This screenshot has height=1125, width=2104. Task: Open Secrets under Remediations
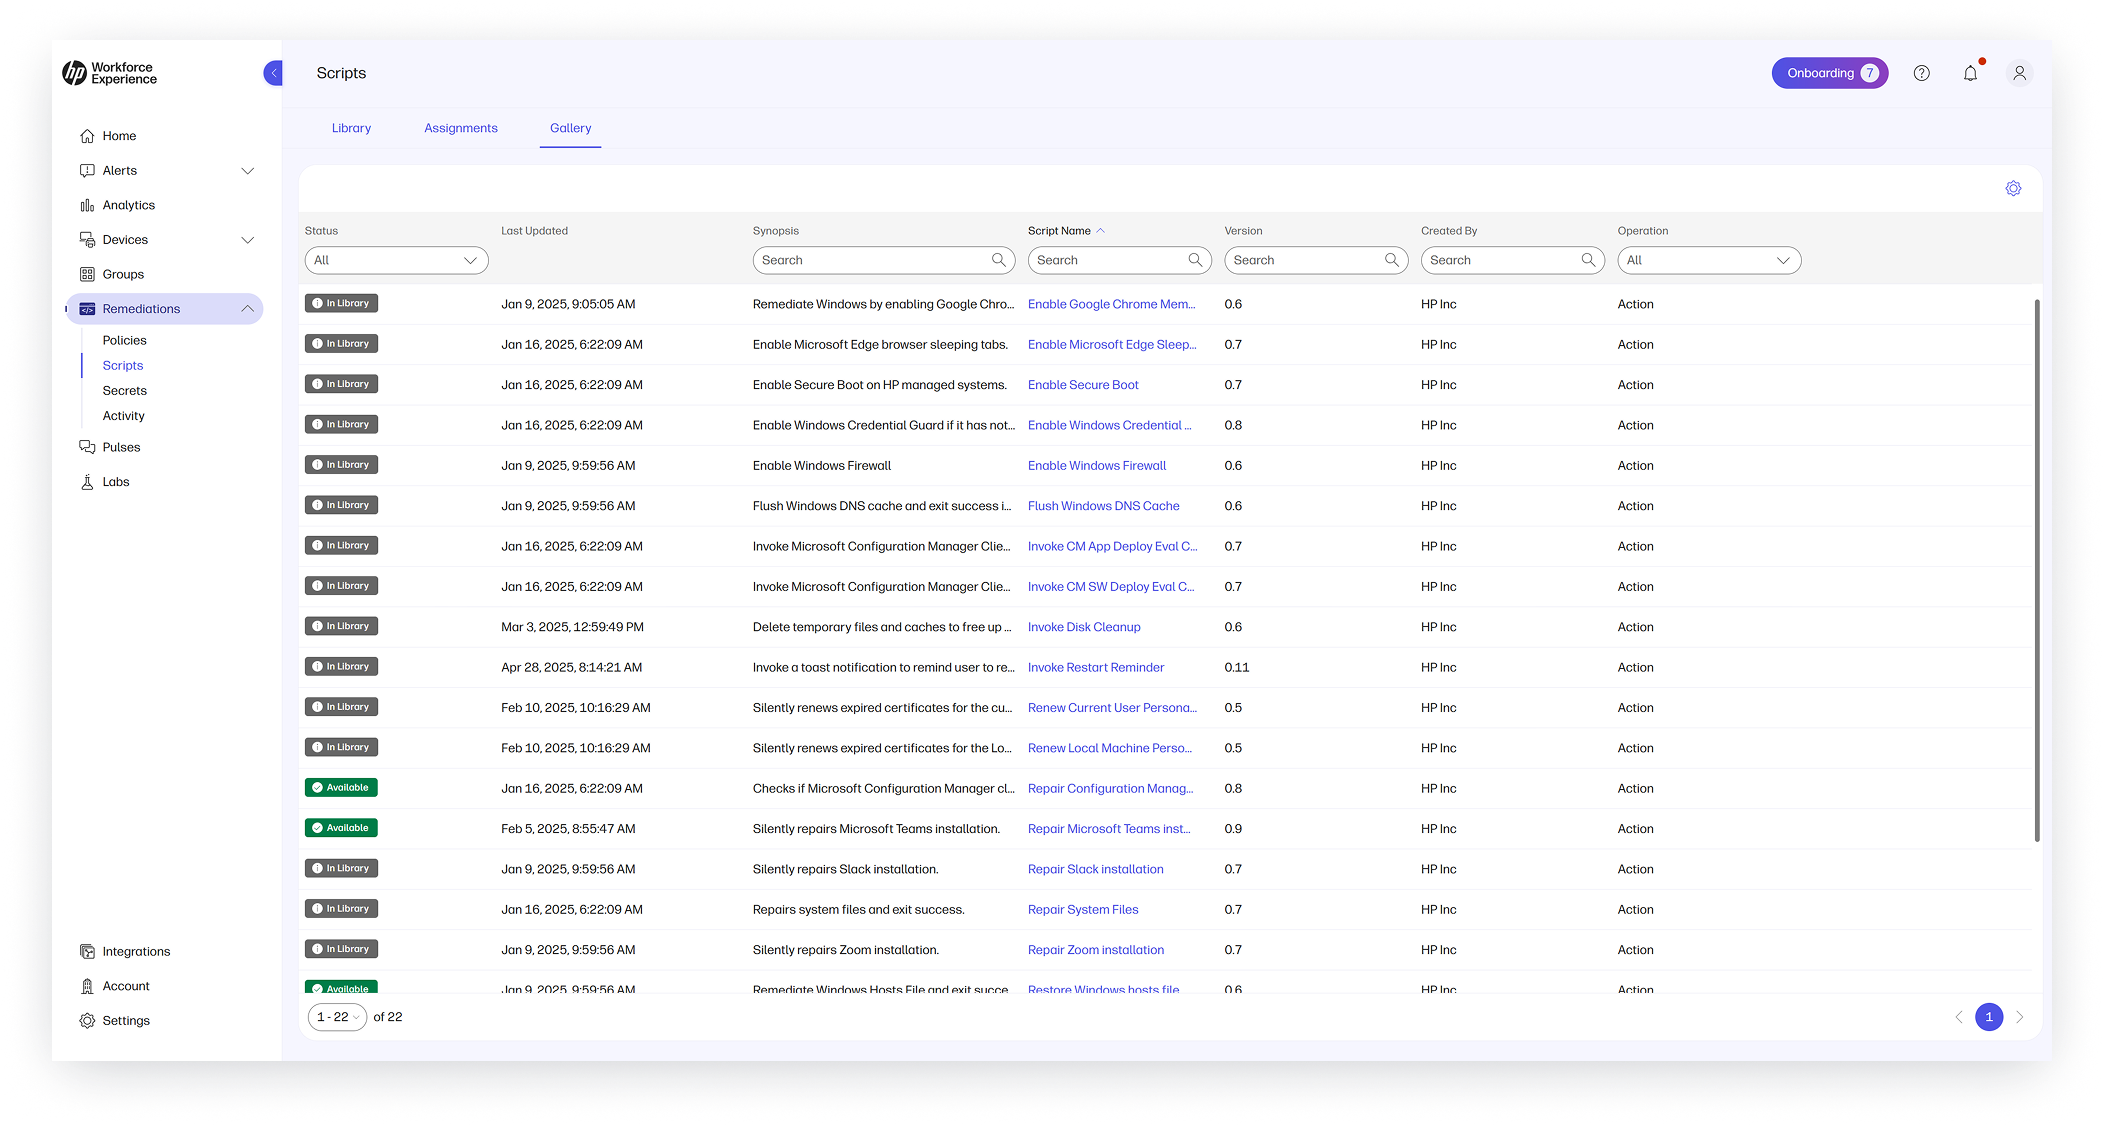[x=124, y=391]
